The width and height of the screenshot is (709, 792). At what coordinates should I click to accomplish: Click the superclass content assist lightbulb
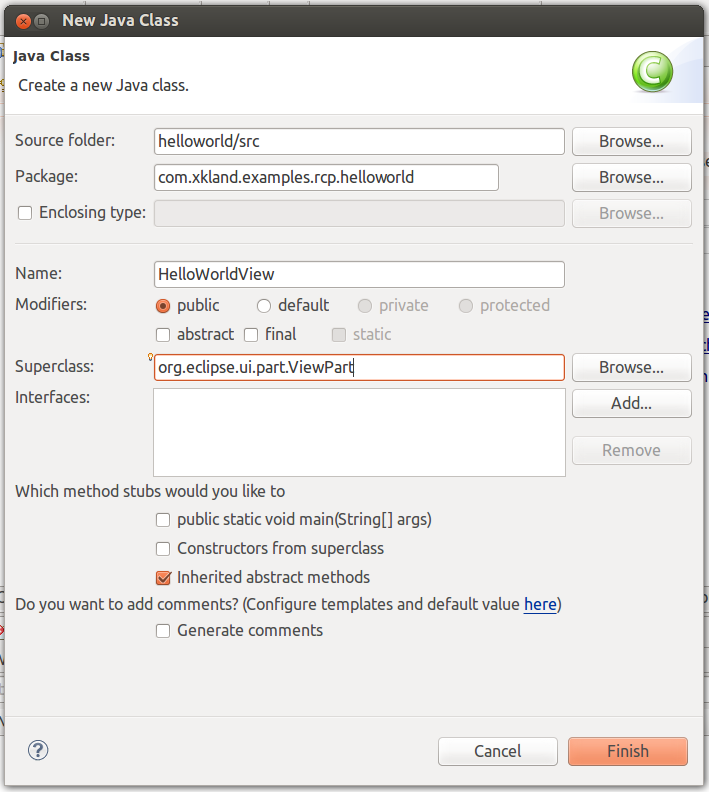[150, 357]
